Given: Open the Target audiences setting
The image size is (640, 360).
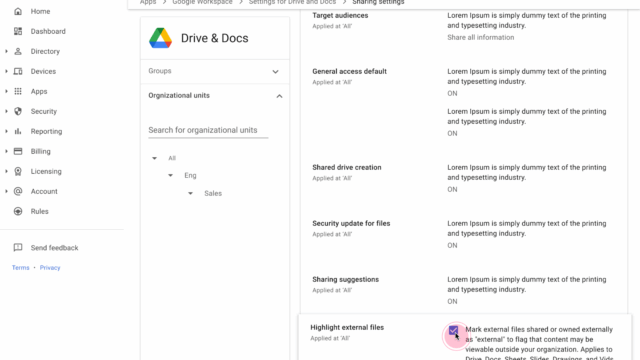Looking at the screenshot, I should (x=340, y=16).
